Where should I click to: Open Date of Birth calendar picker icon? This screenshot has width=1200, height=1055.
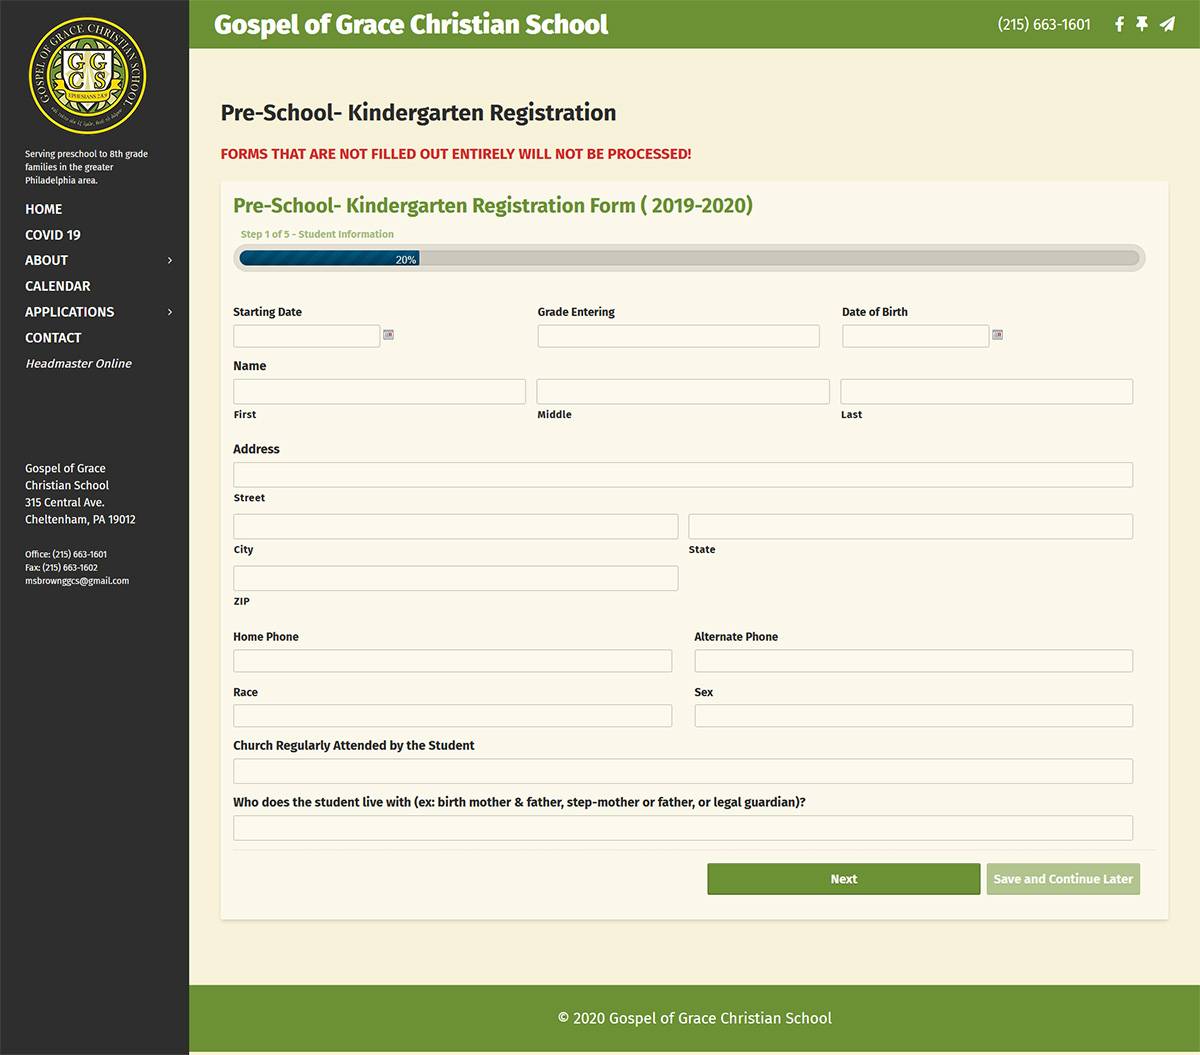pos(997,335)
